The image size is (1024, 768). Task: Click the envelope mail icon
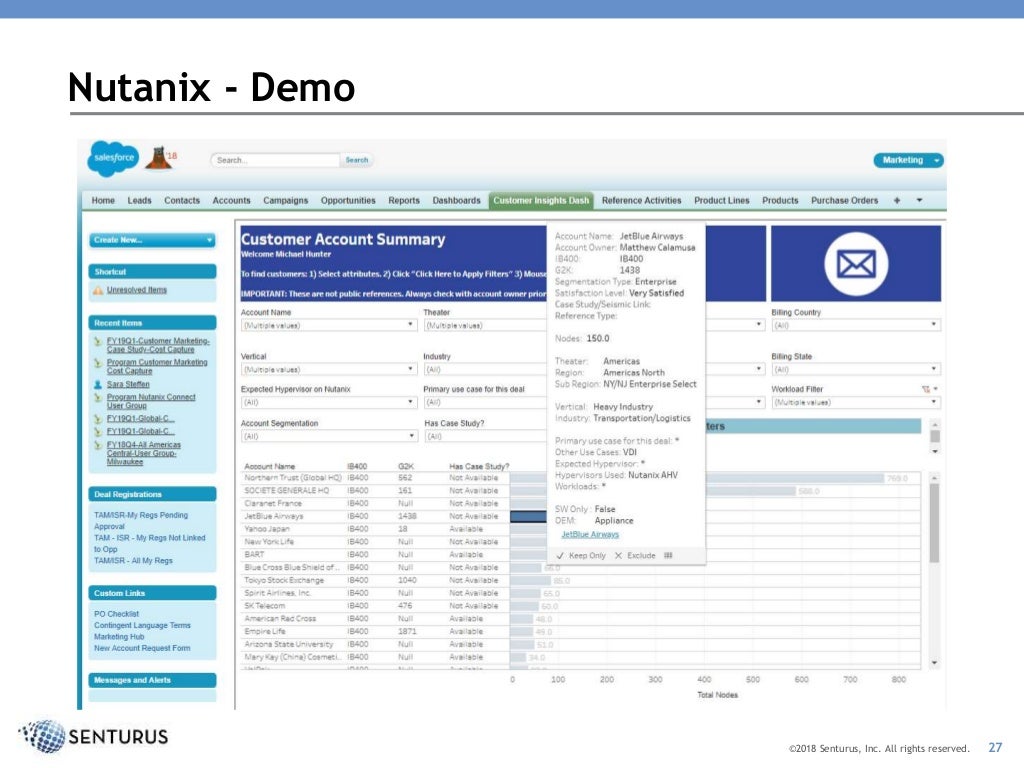(x=856, y=264)
